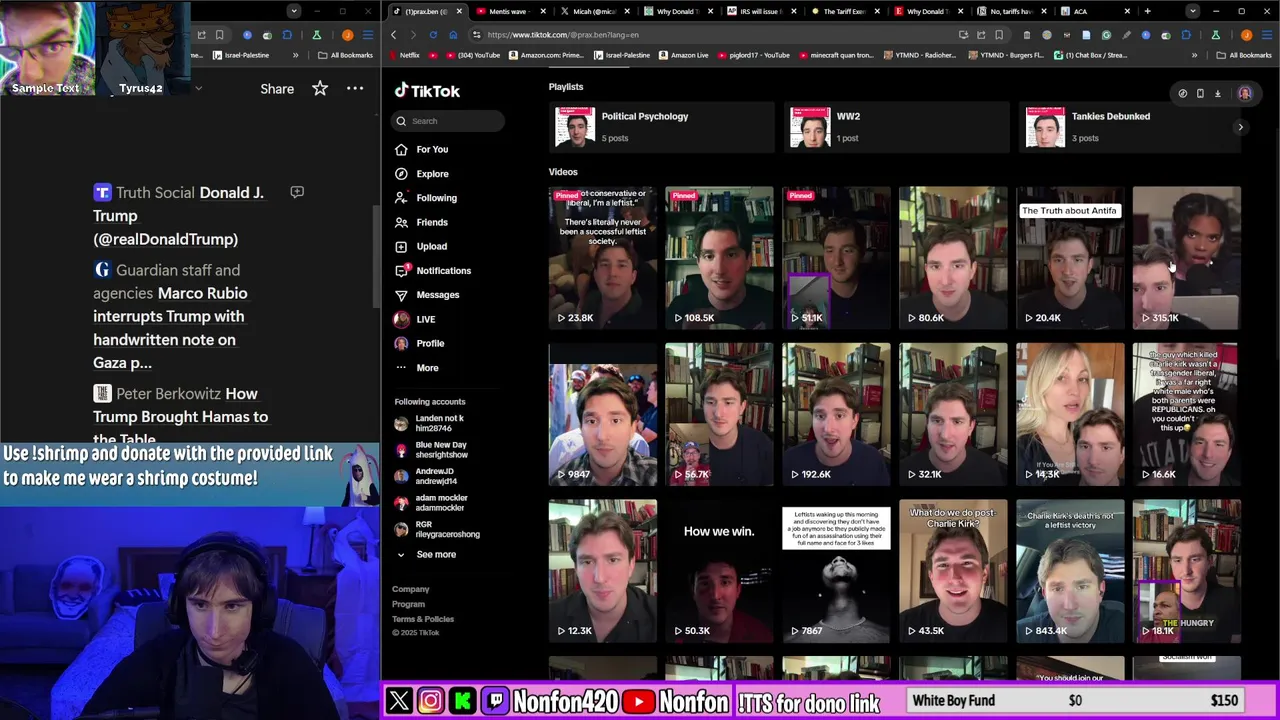The image size is (1280, 720).
Task: Click the browser home button
Action: [453, 34]
